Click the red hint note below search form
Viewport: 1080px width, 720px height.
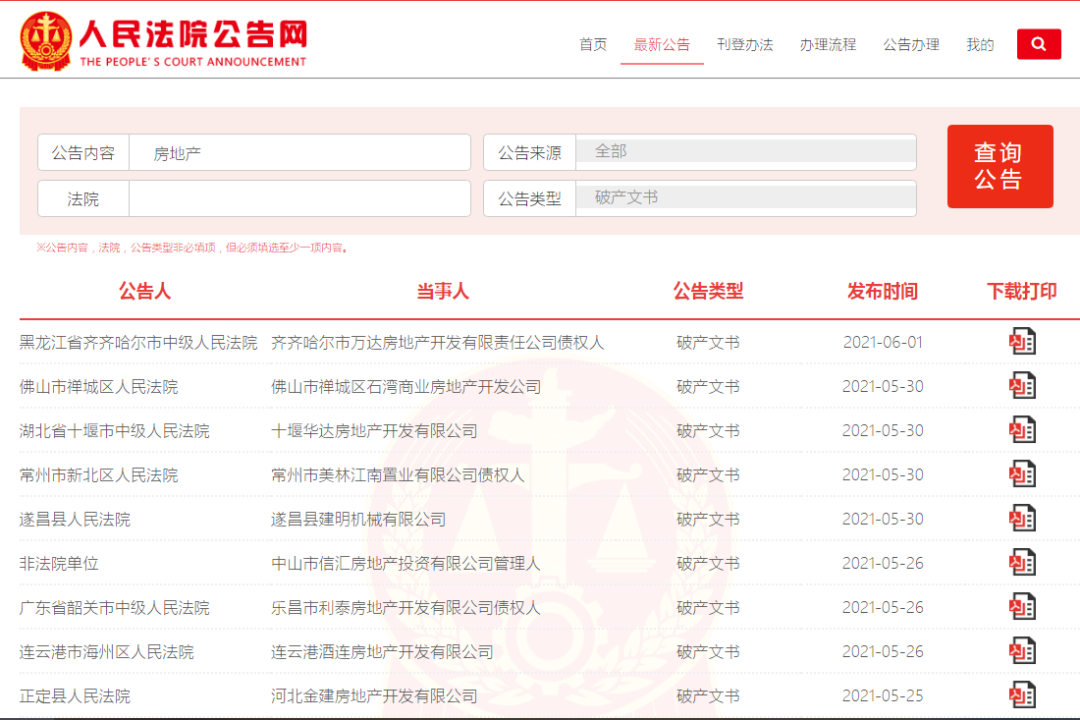point(192,247)
